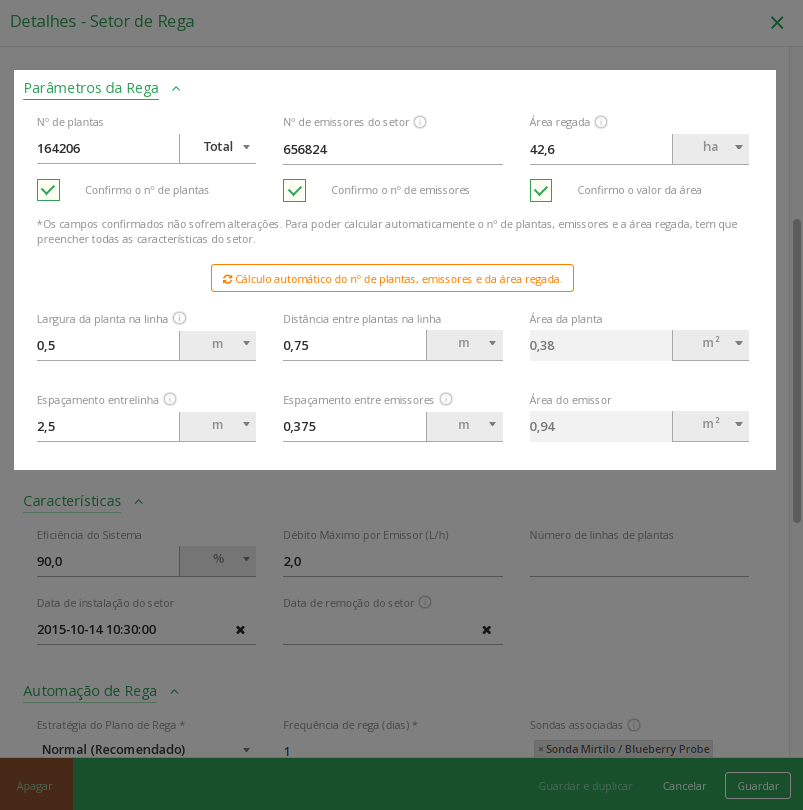Open unit dropdown for Espaçamento entrelinha
Image resolution: width=803 pixels, height=810 pixels.
[x=218, y=426]
